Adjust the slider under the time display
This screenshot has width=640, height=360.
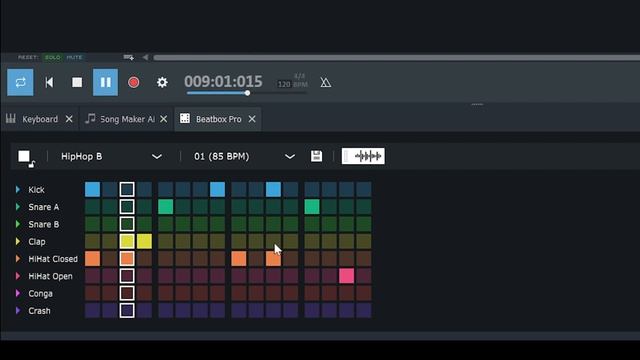[247, 93]
